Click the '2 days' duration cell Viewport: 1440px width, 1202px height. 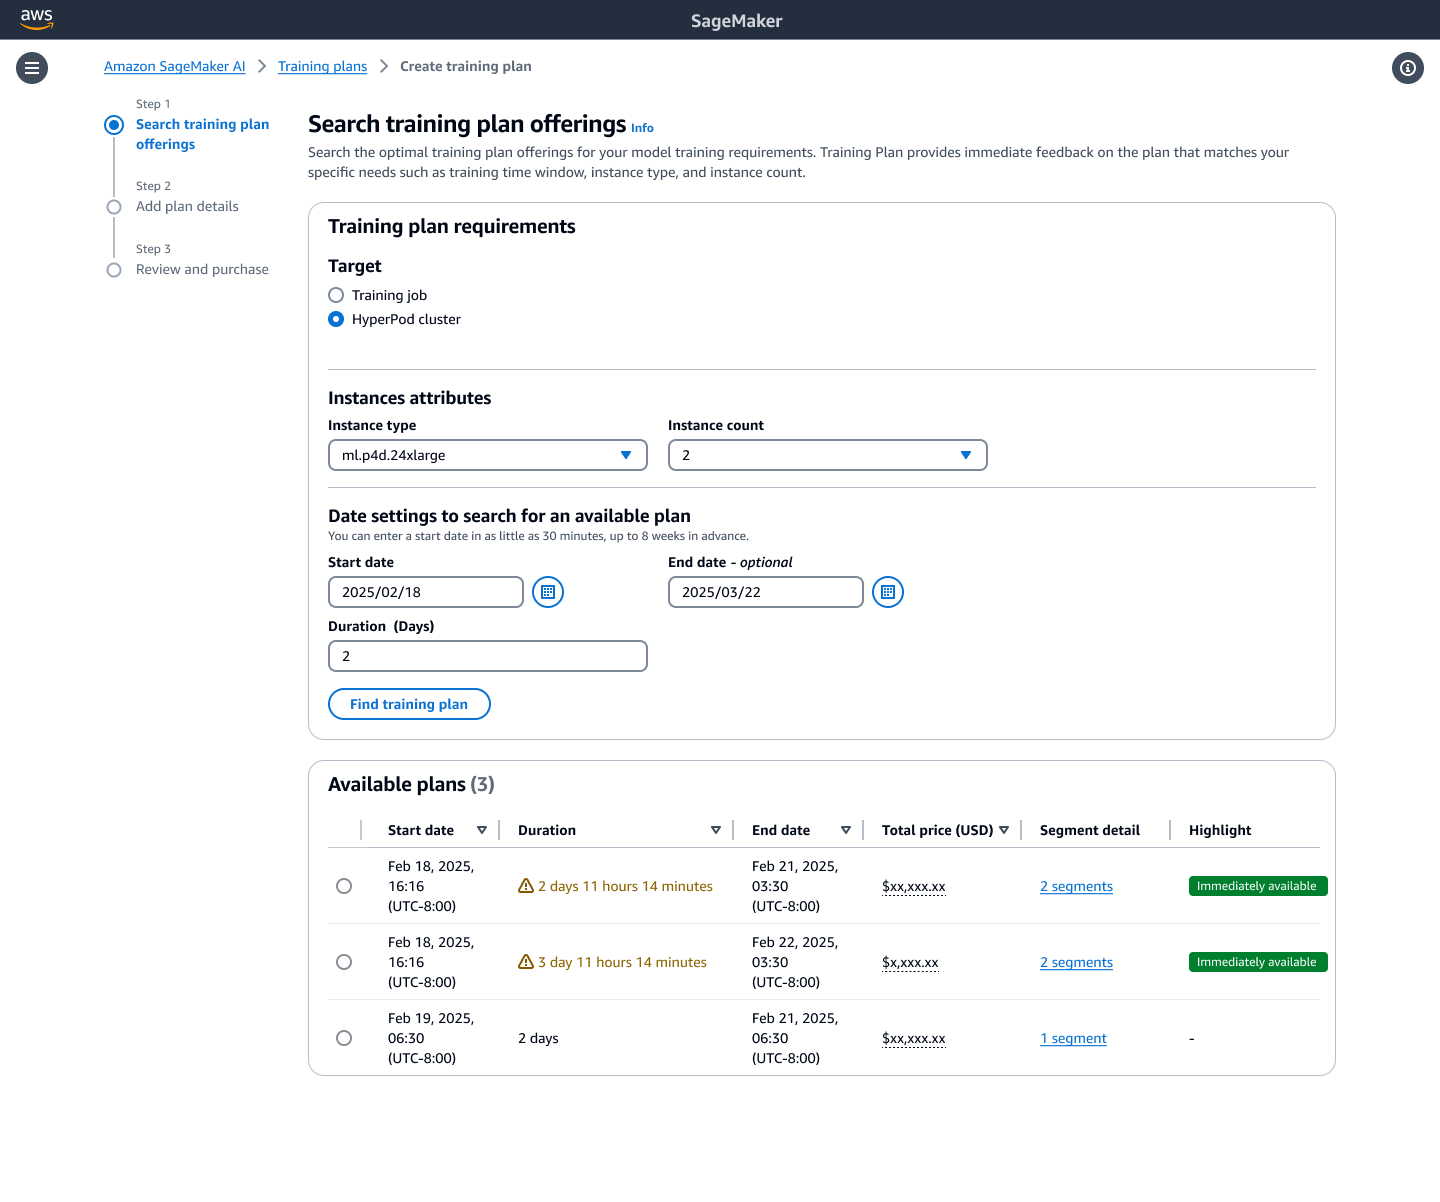tap(538, 1038)
